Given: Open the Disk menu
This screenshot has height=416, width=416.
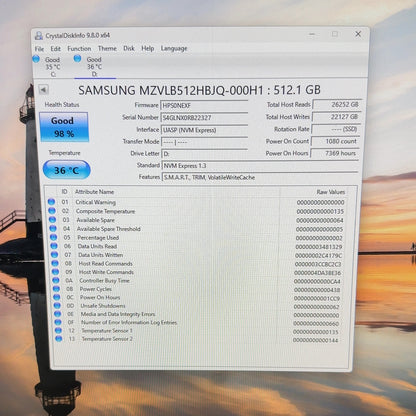Looking at the screenshot, I should tap(129, 49).
